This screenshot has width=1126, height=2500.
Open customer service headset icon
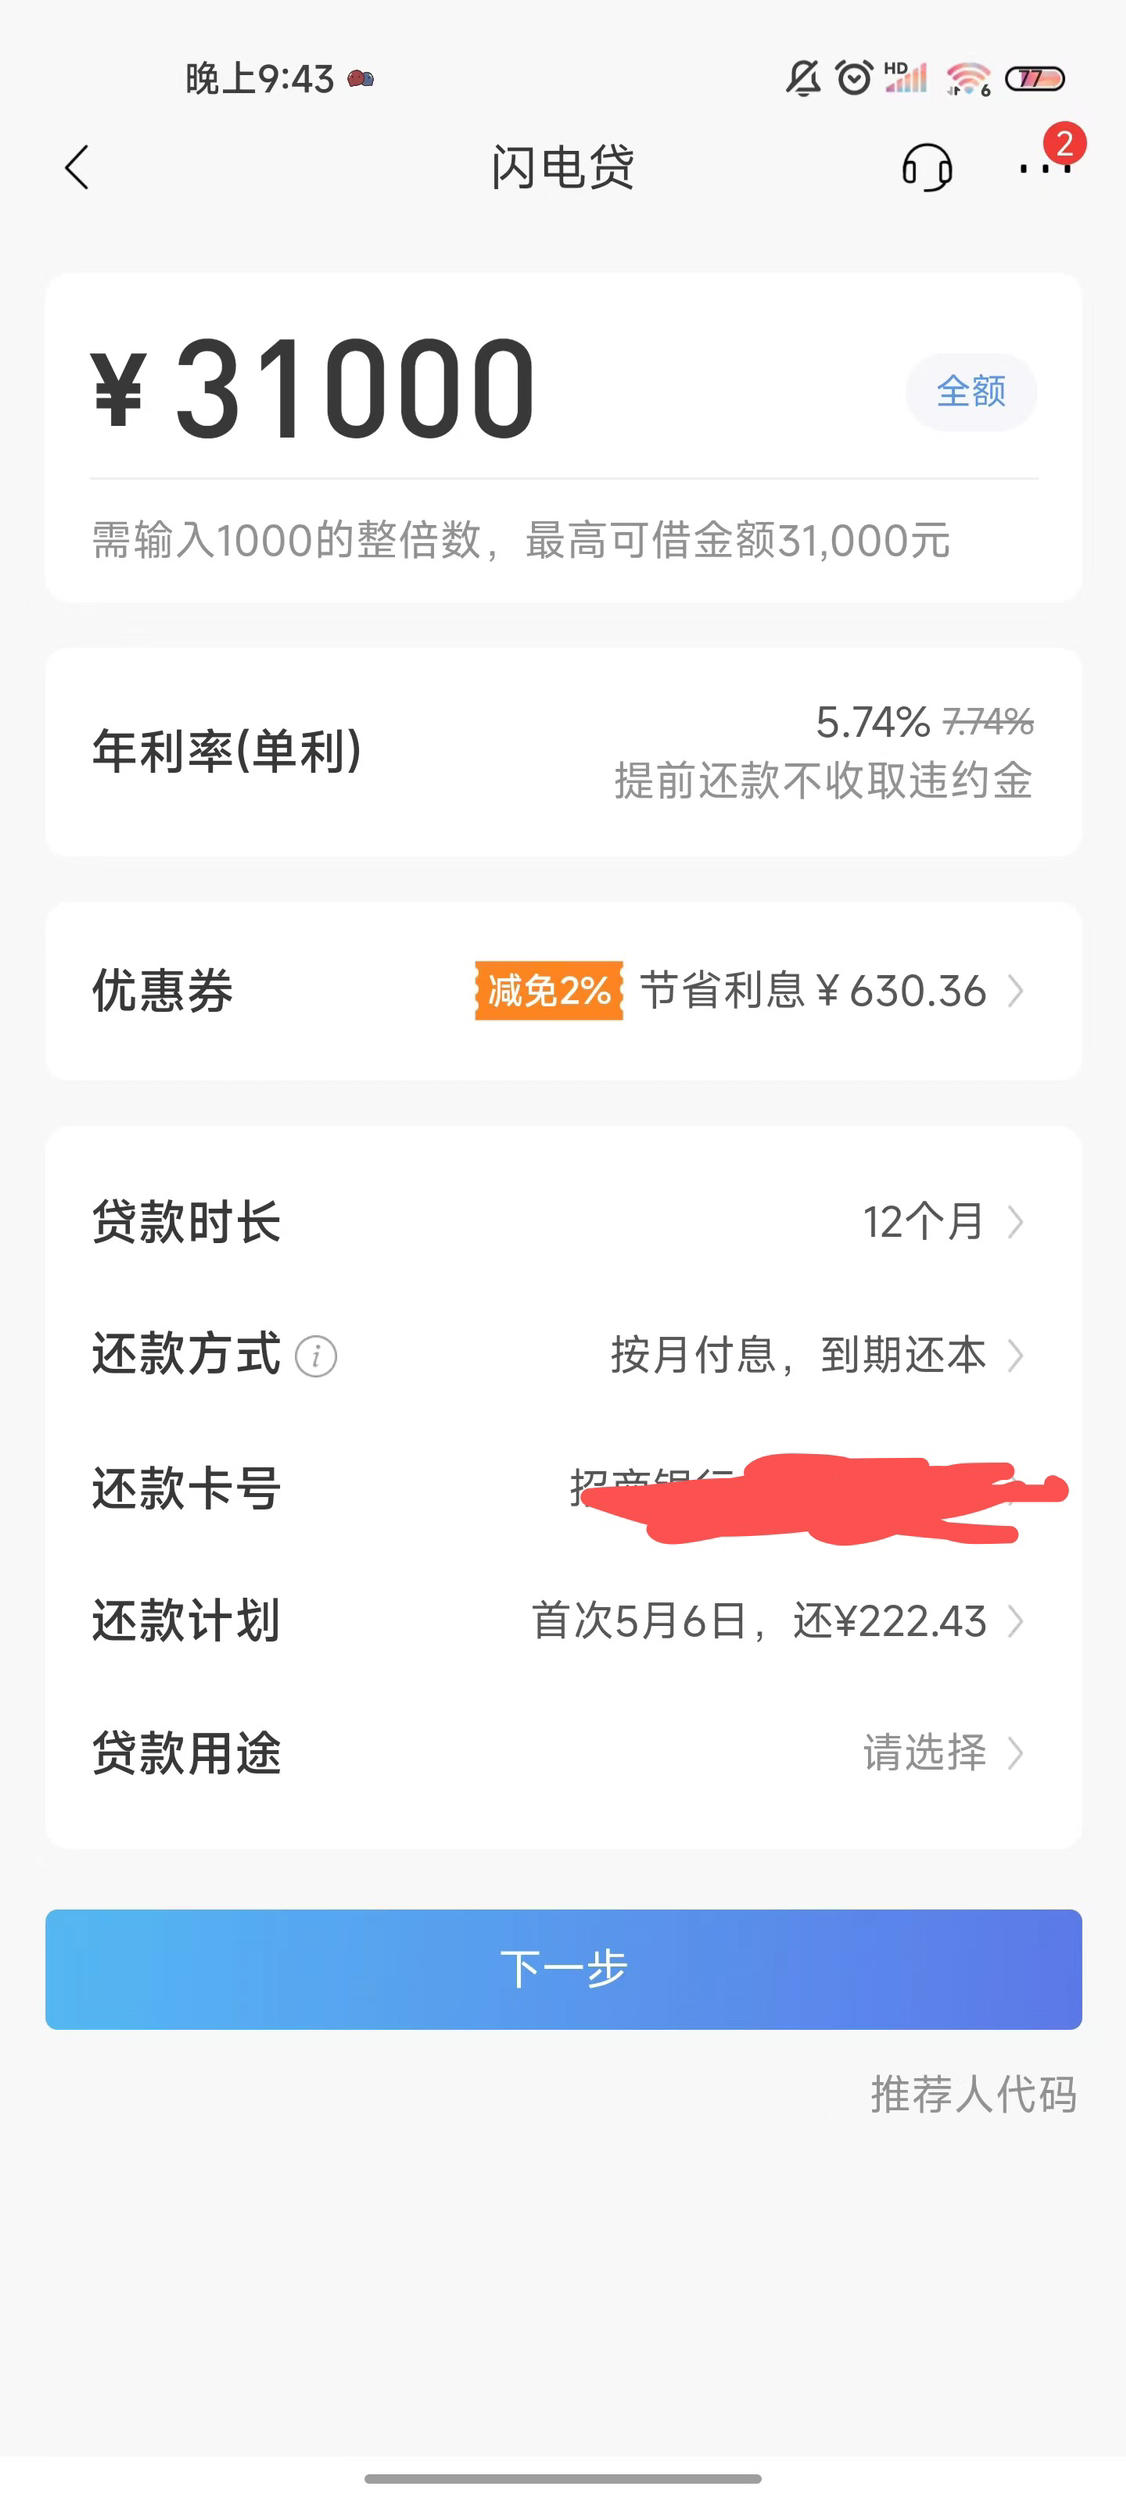pyautogui.click(x=927, y=167)
